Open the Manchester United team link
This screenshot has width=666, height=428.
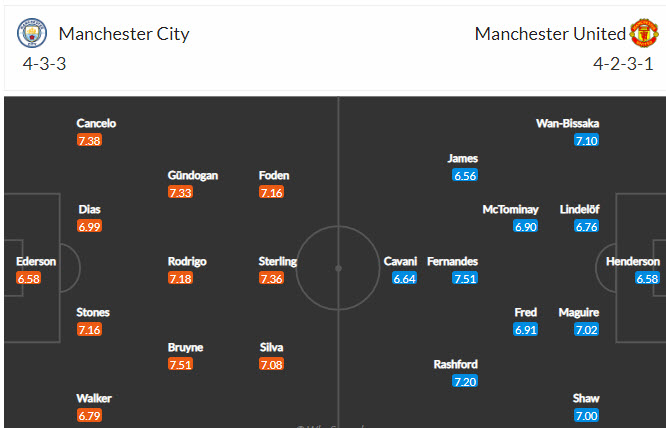(x=550, y=34)
